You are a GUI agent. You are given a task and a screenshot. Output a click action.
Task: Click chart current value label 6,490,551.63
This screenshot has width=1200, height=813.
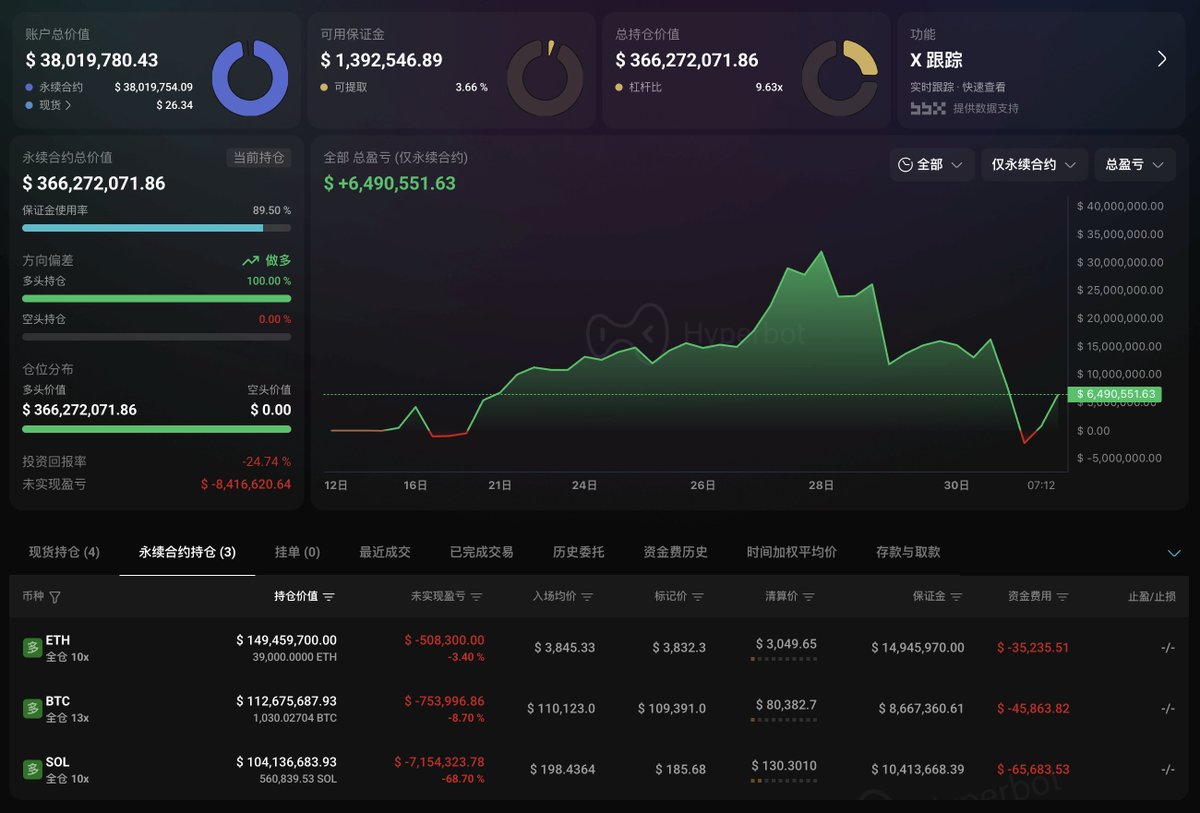click(1114, 394)
